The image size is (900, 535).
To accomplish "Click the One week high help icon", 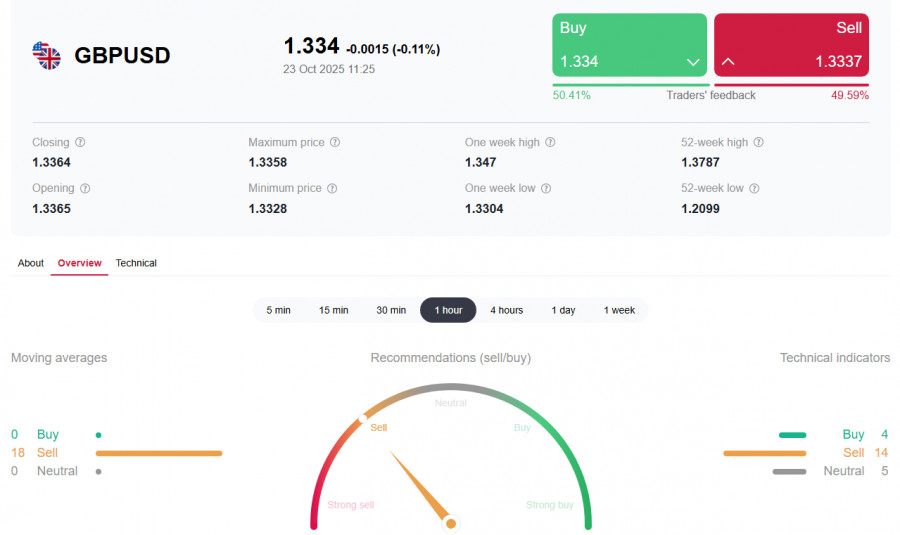I will pos(550,142).
